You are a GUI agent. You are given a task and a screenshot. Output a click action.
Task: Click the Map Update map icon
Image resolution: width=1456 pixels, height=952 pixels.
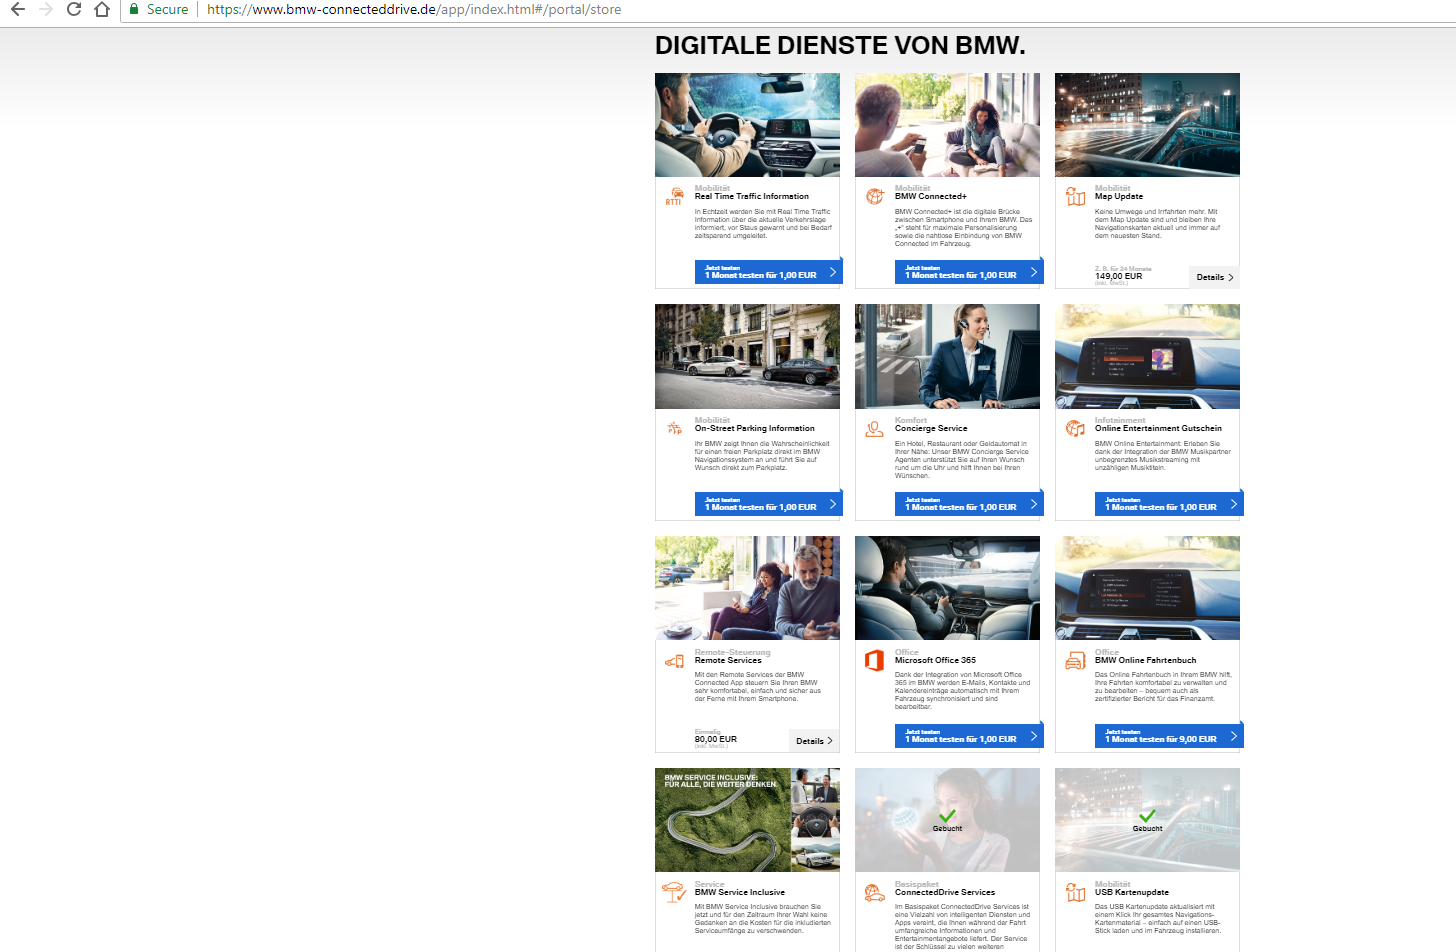(x=1075, y=197)
